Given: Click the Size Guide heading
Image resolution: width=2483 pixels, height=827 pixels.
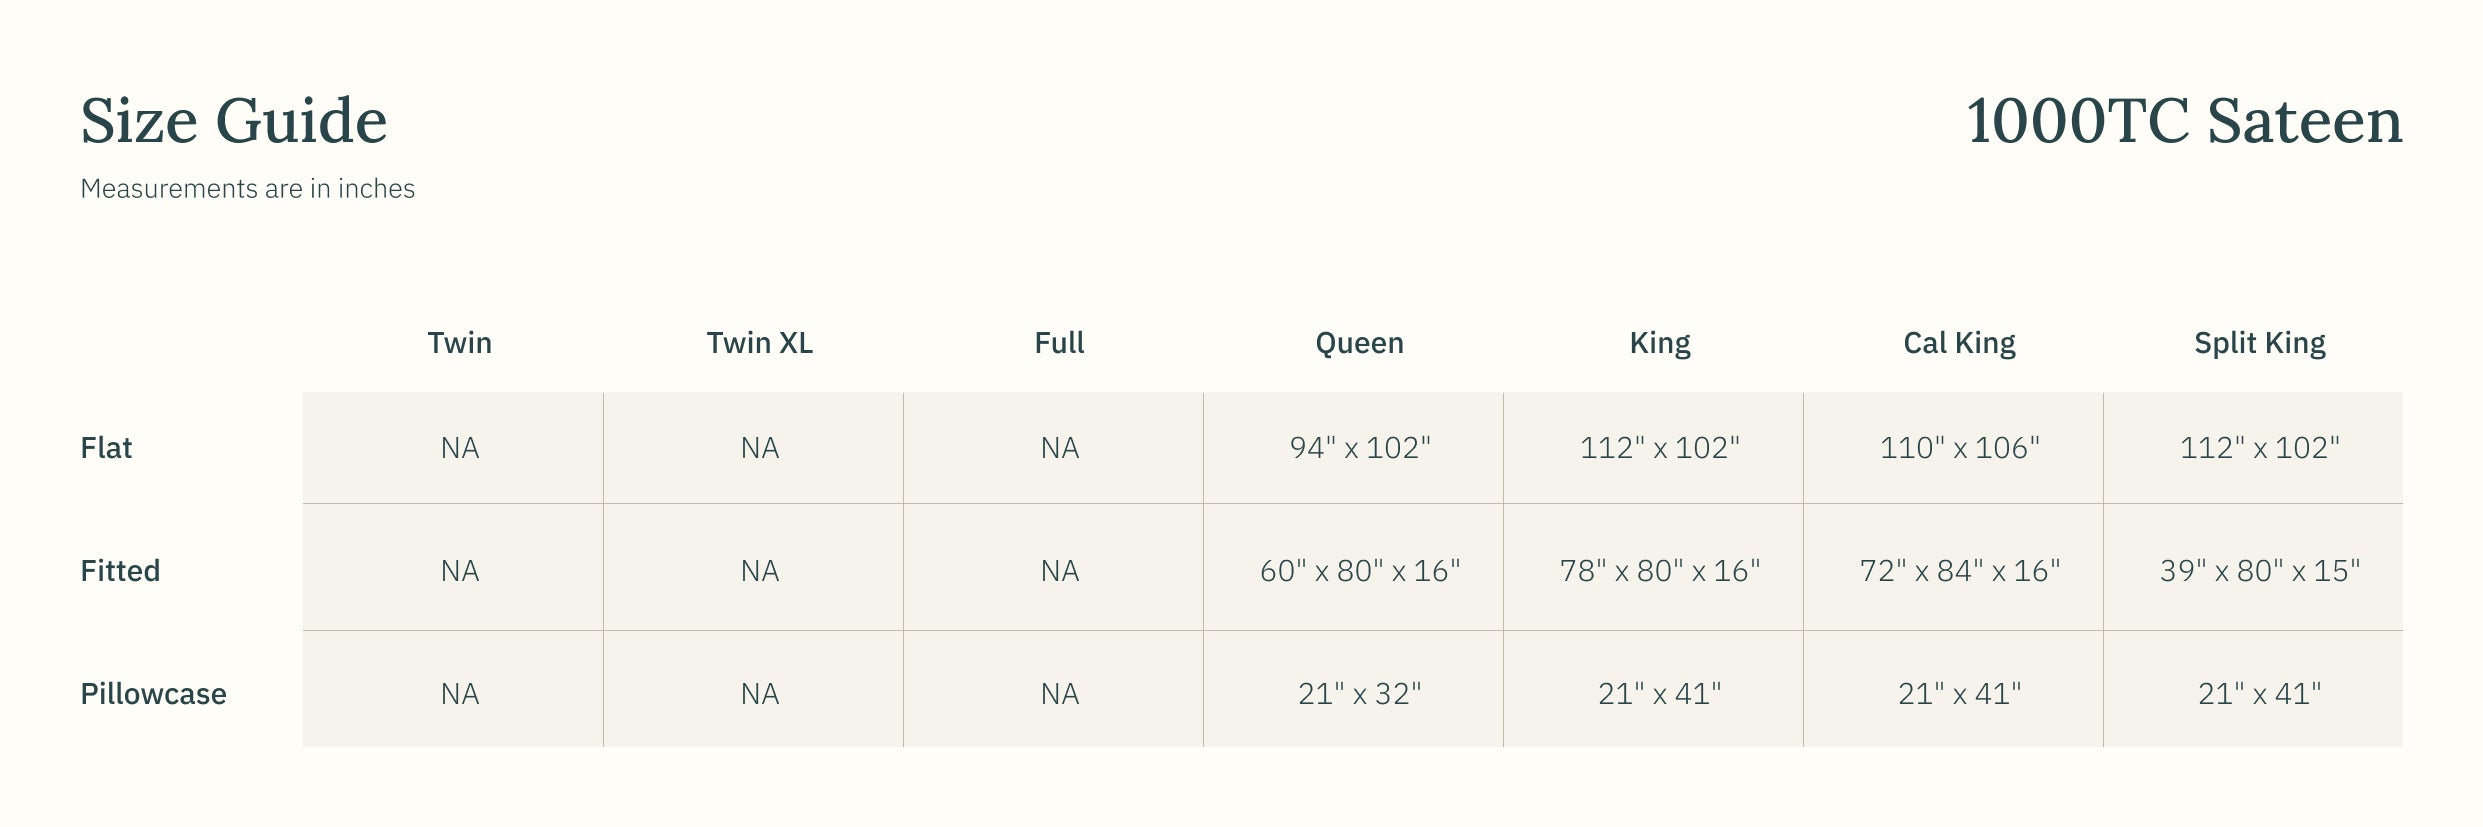Looking at the screenshot, I should [233, 121].
